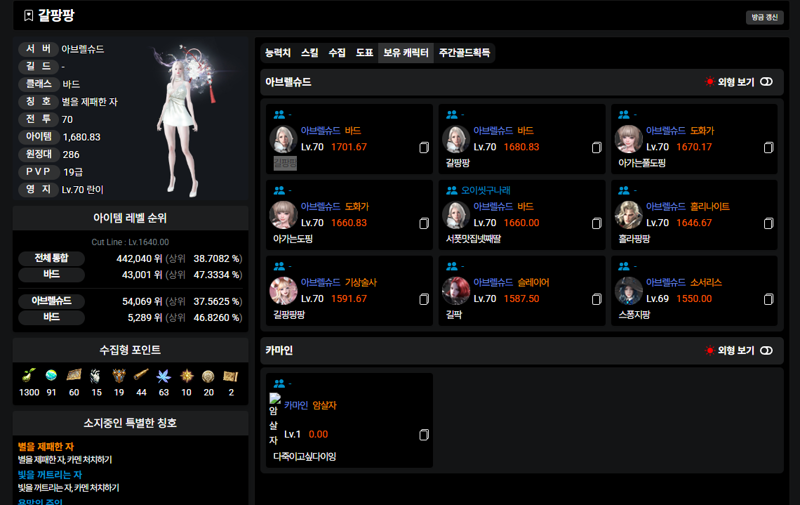
Task: Toggle 외형 보기 switch for 아브렐슈드
Action: tap(766, 82)
